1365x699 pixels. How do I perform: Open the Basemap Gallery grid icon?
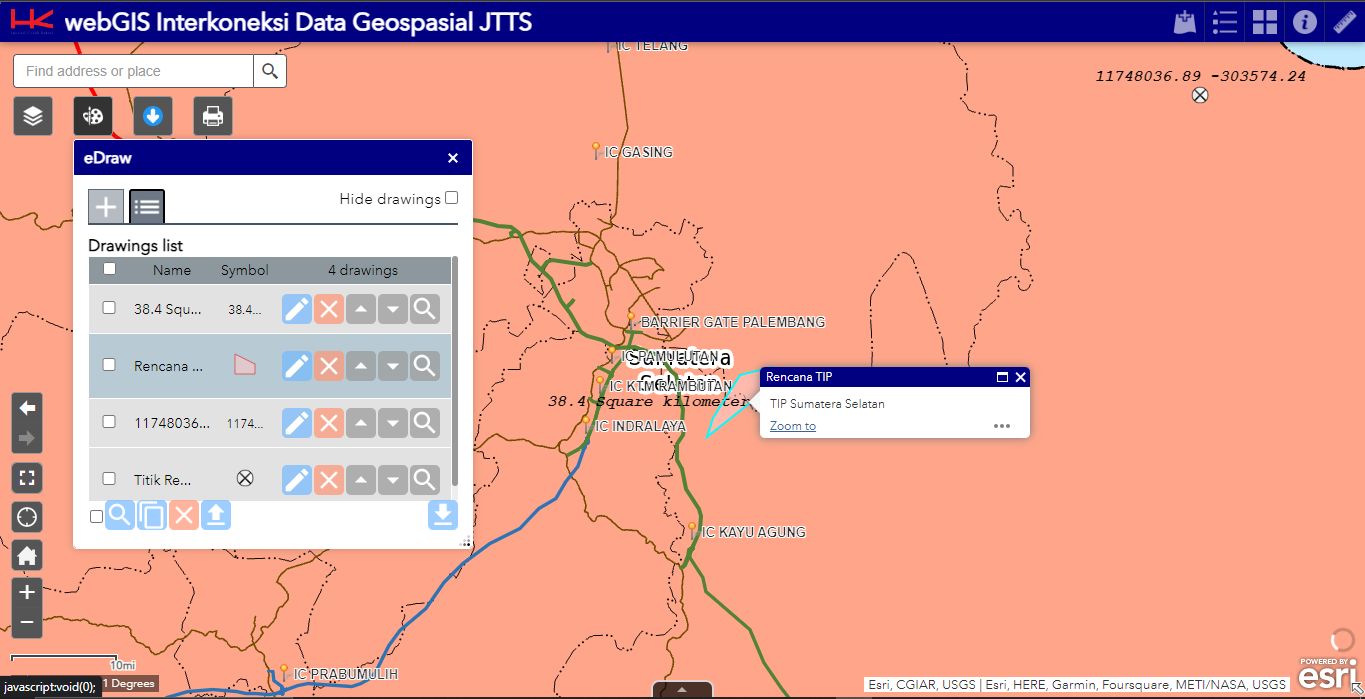[1265, 22]
